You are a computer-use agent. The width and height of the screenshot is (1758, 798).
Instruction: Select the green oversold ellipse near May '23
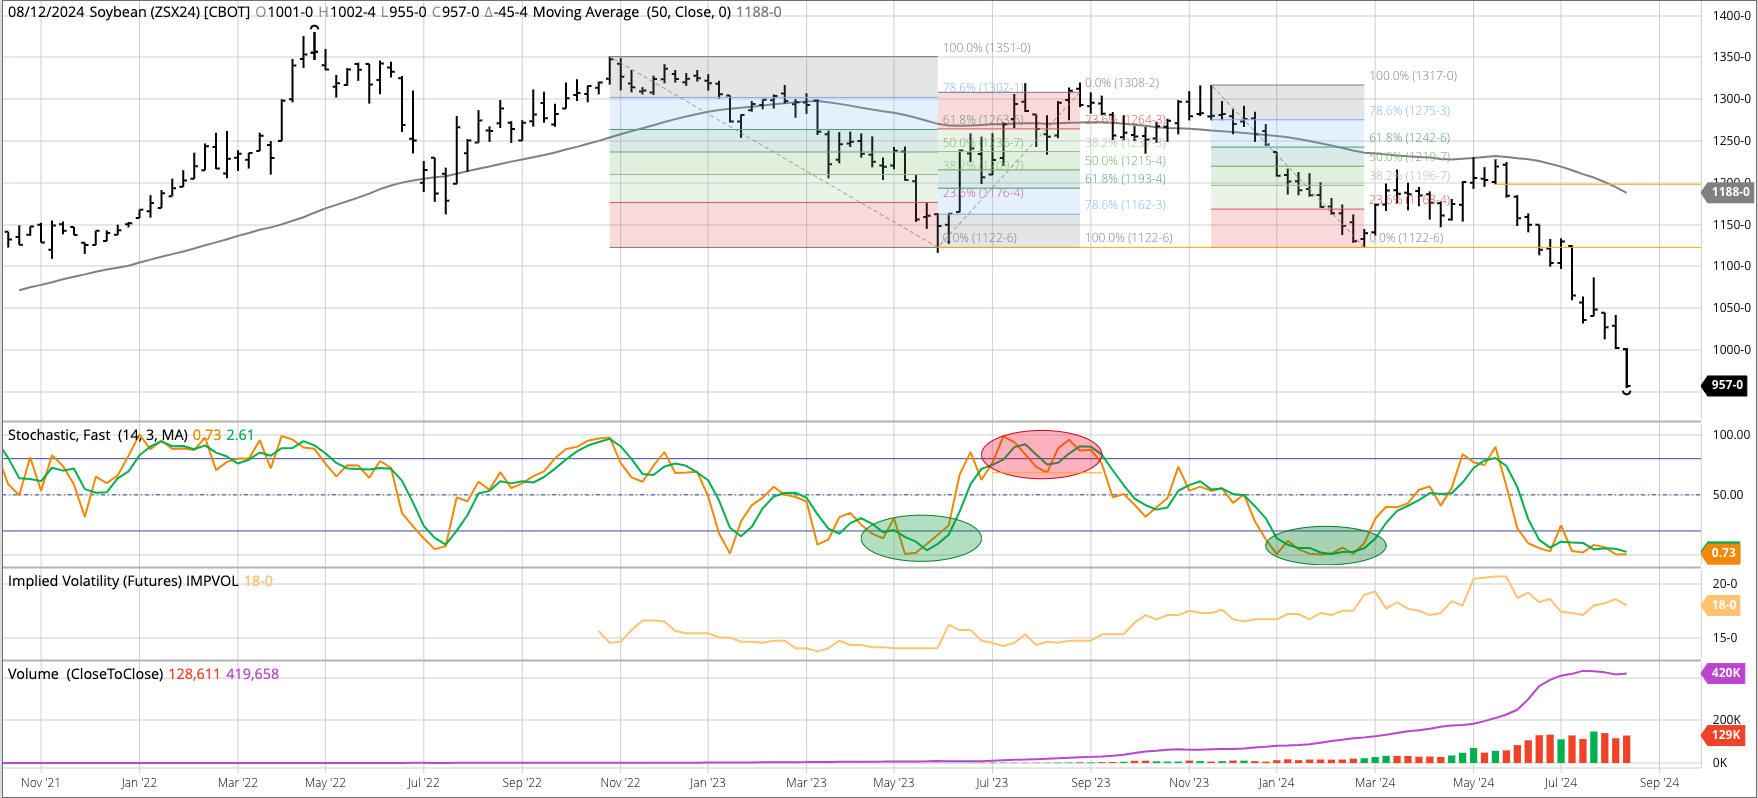[921, 538]
